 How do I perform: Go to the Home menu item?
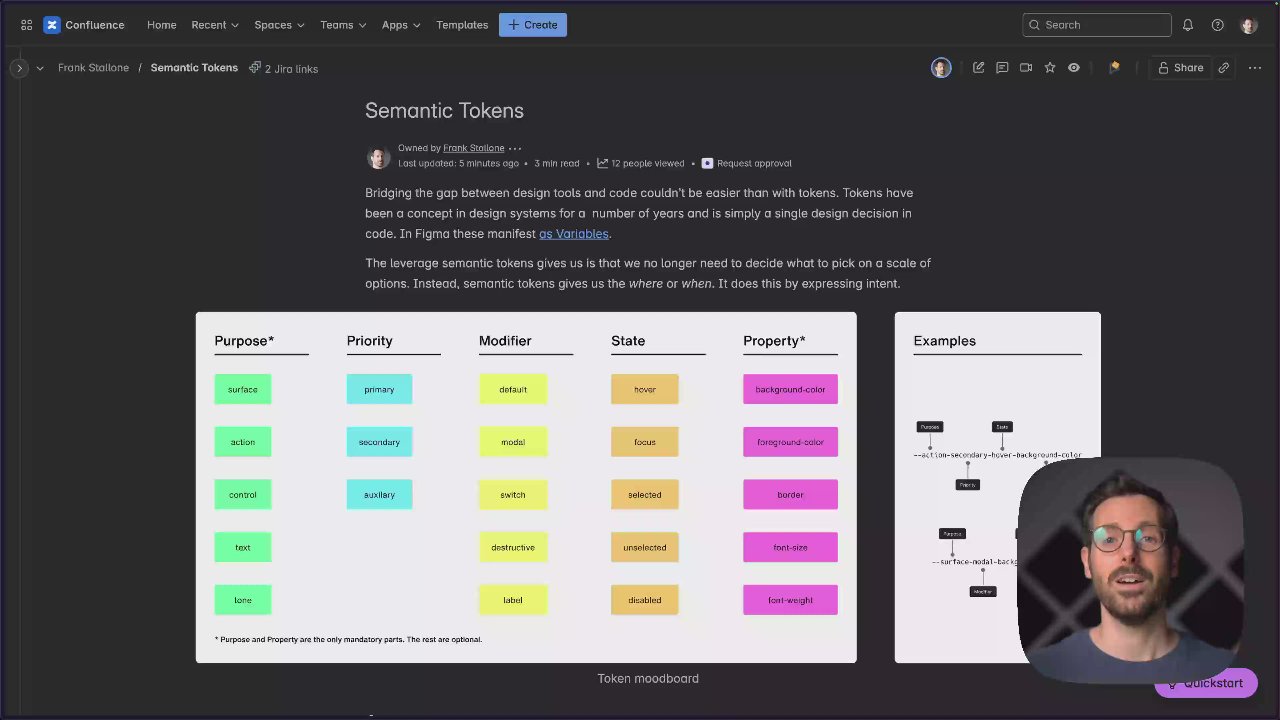click(x=161, y=25)
